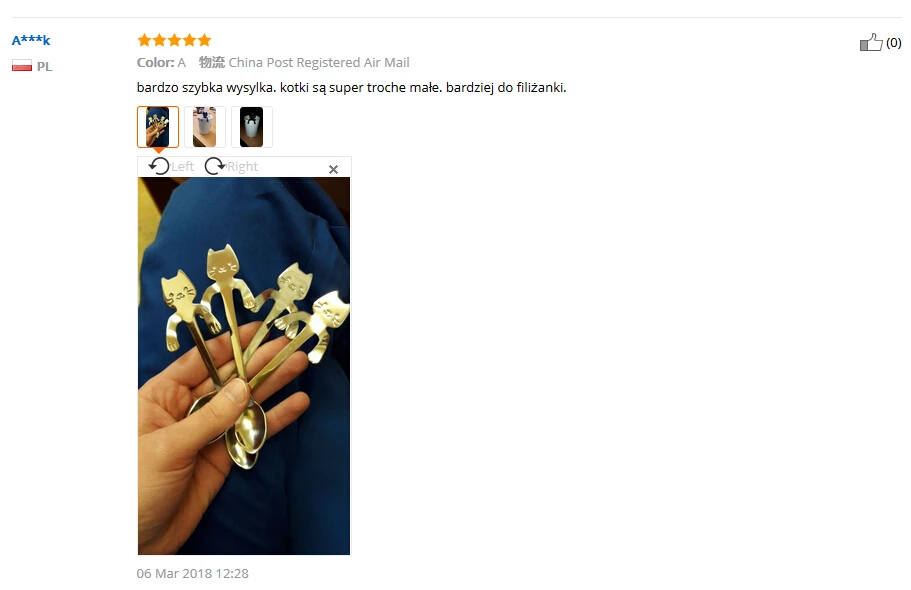Show the third thumbnail with dark background

252,127
